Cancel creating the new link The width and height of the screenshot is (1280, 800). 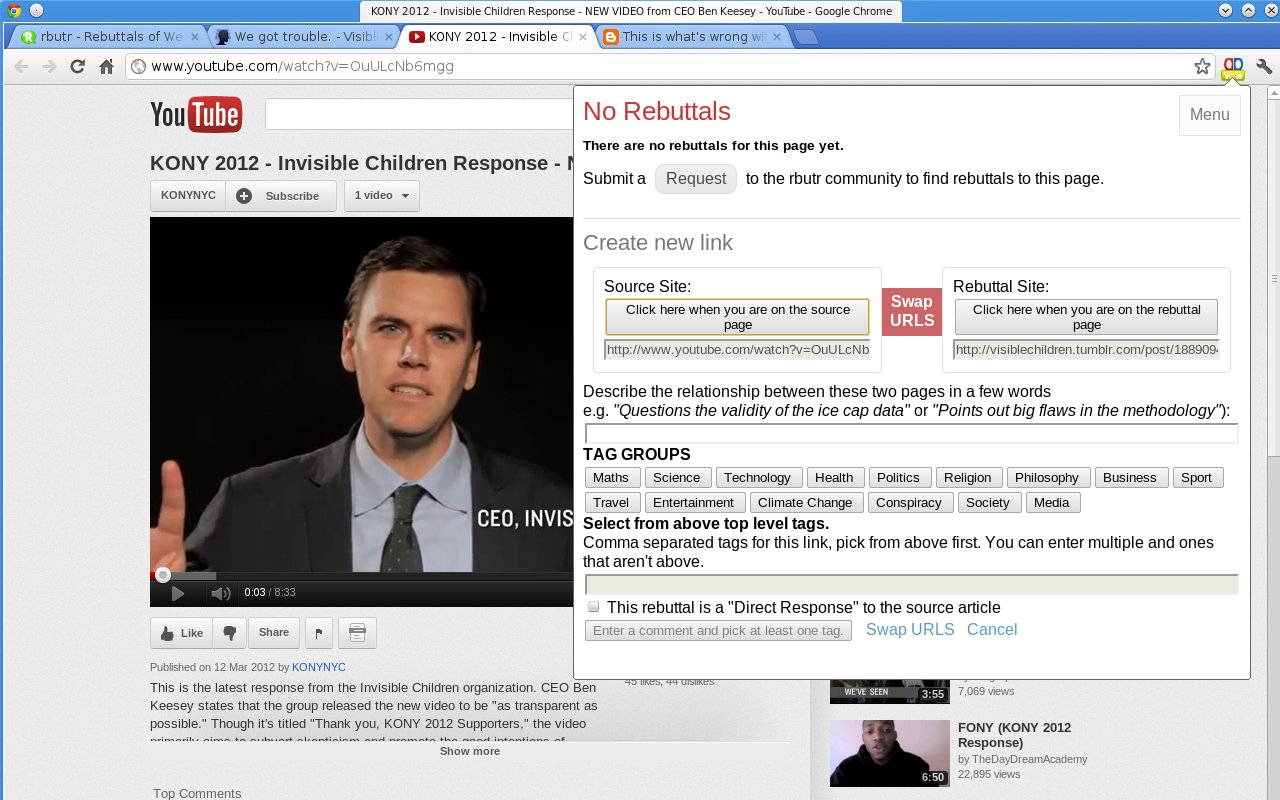[x=992, y=630]
